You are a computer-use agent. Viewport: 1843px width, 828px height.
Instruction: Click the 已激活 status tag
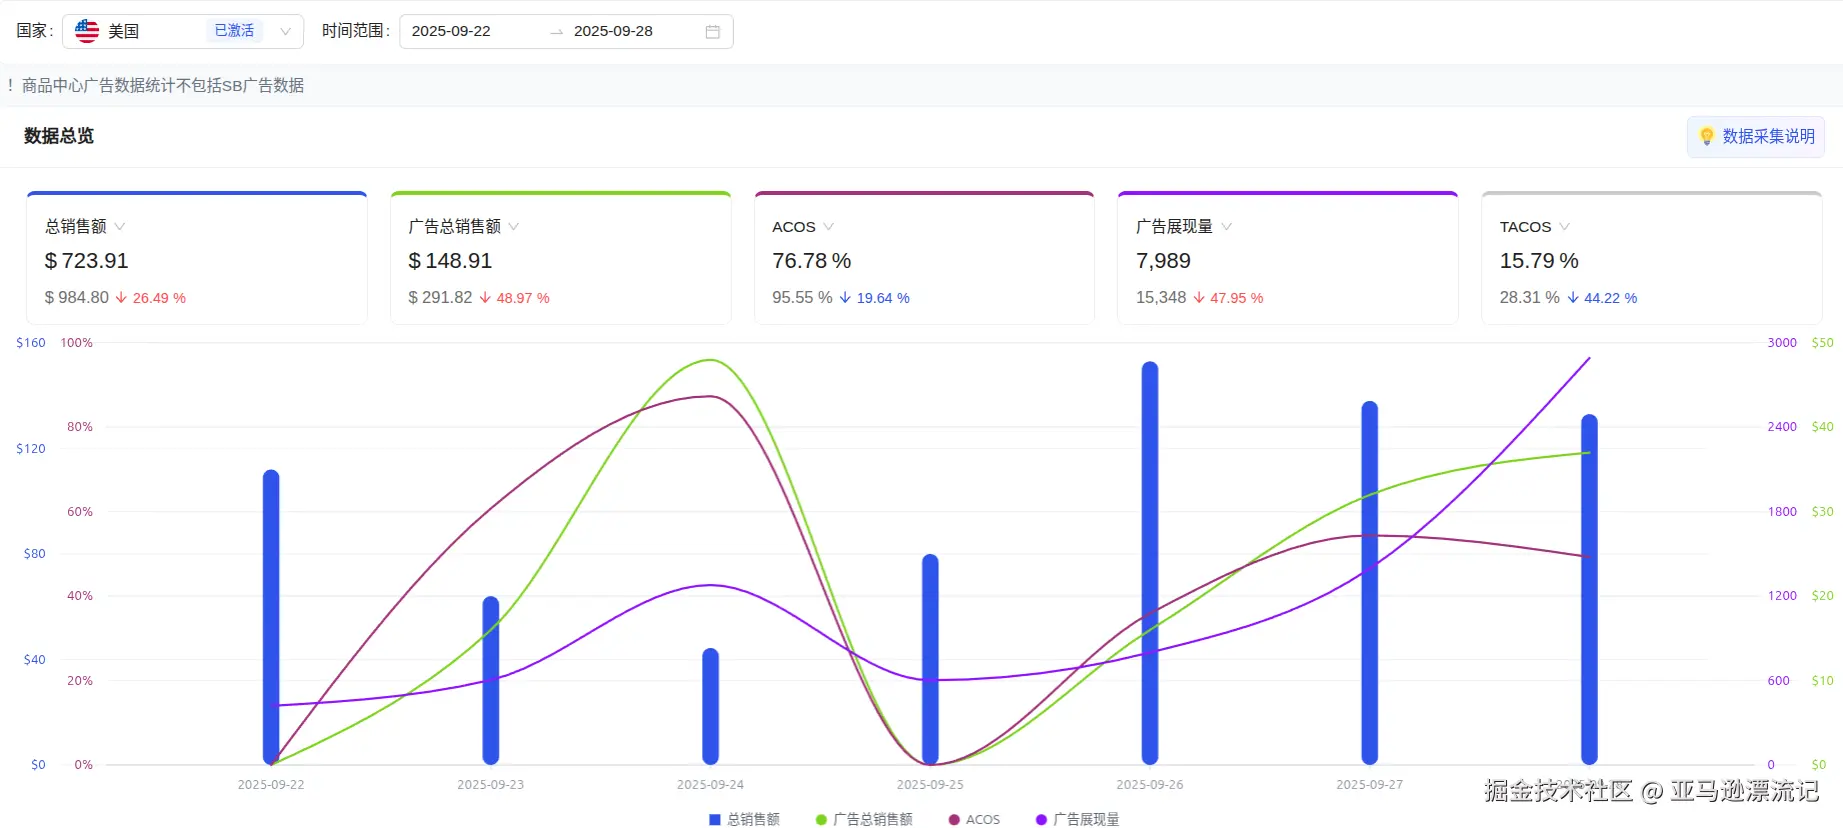click(x=234, y=31)
